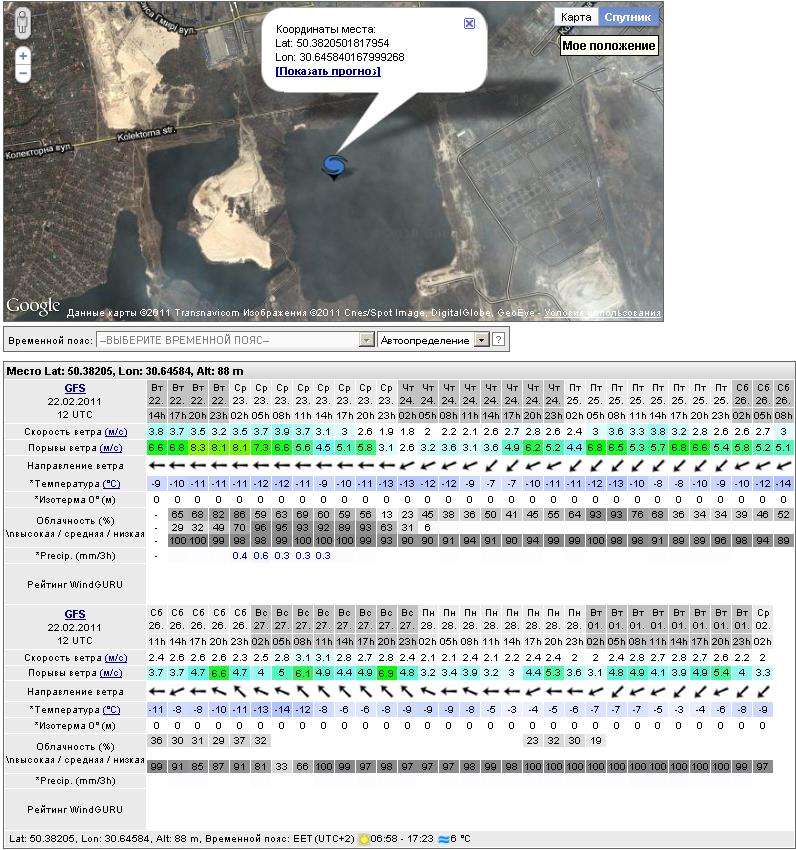The height and width of the screenshot is (850, 796).
Task: Click the timezone help question mark
Action: coord(498,340)
